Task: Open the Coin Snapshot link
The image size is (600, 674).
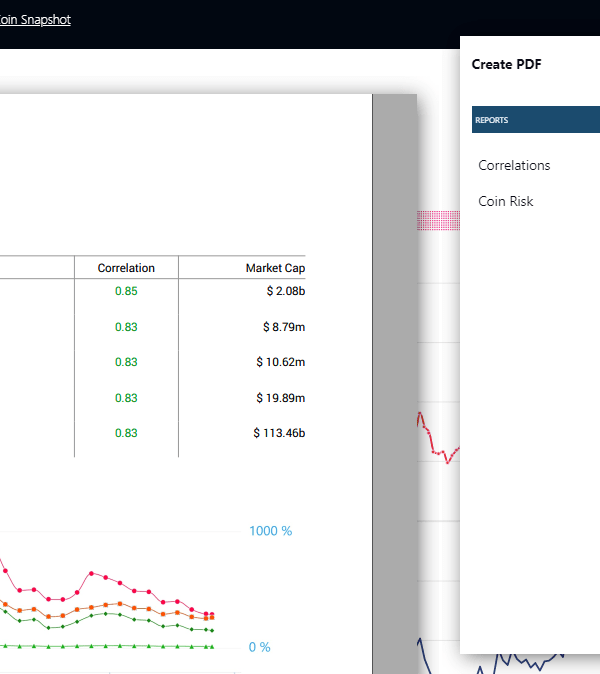Action: (x=35, y=19)
